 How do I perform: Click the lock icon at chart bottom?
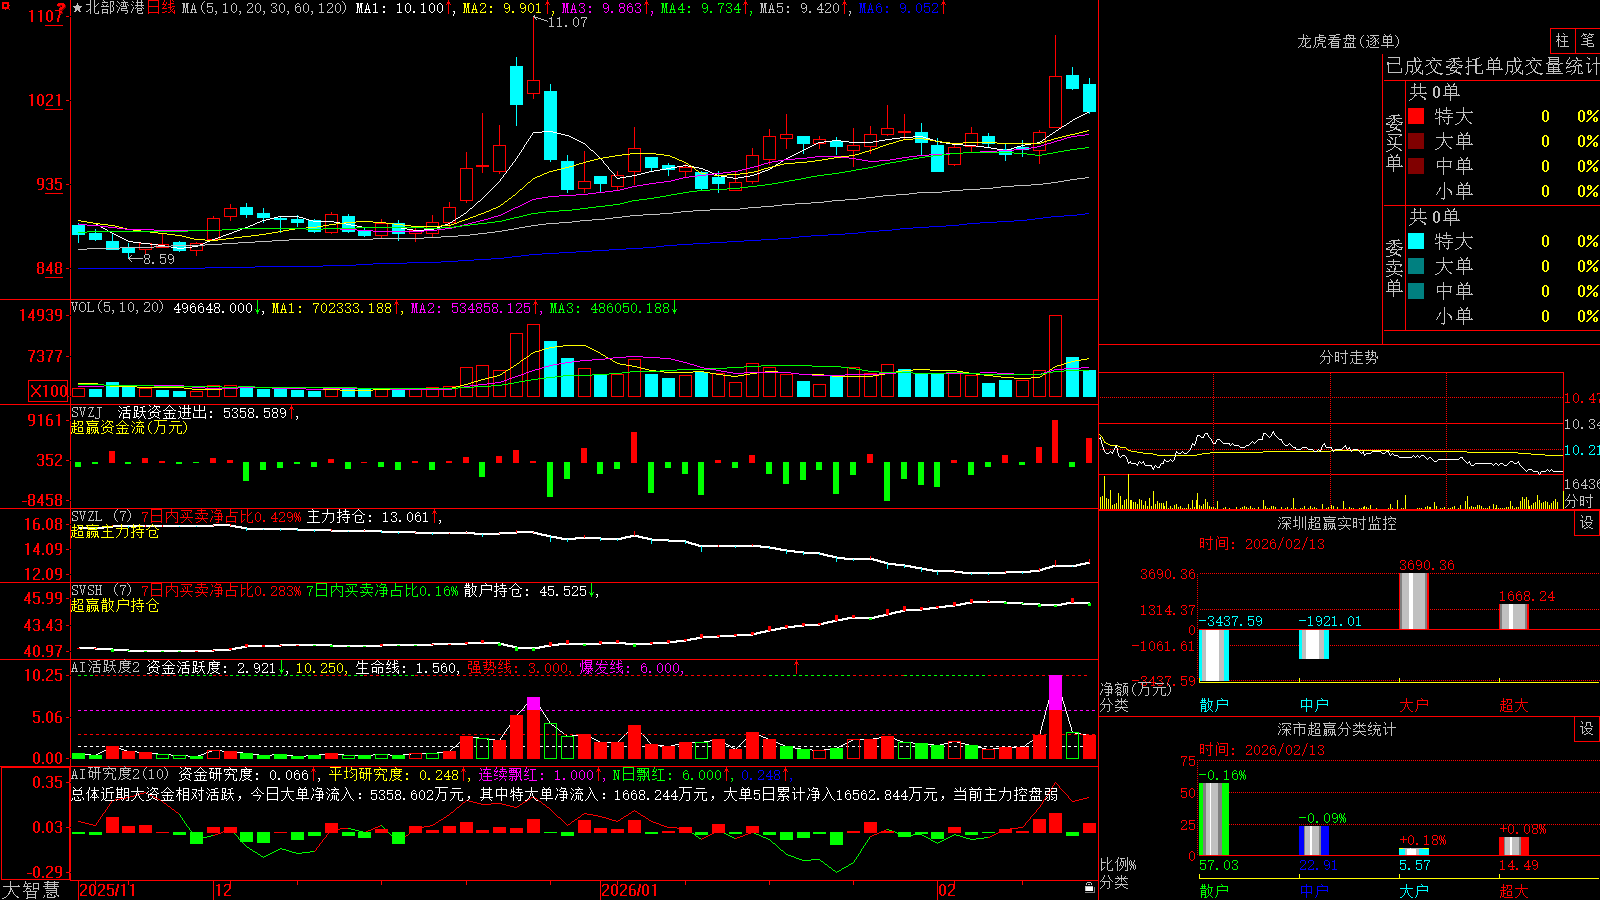(x=1090, y=888)
